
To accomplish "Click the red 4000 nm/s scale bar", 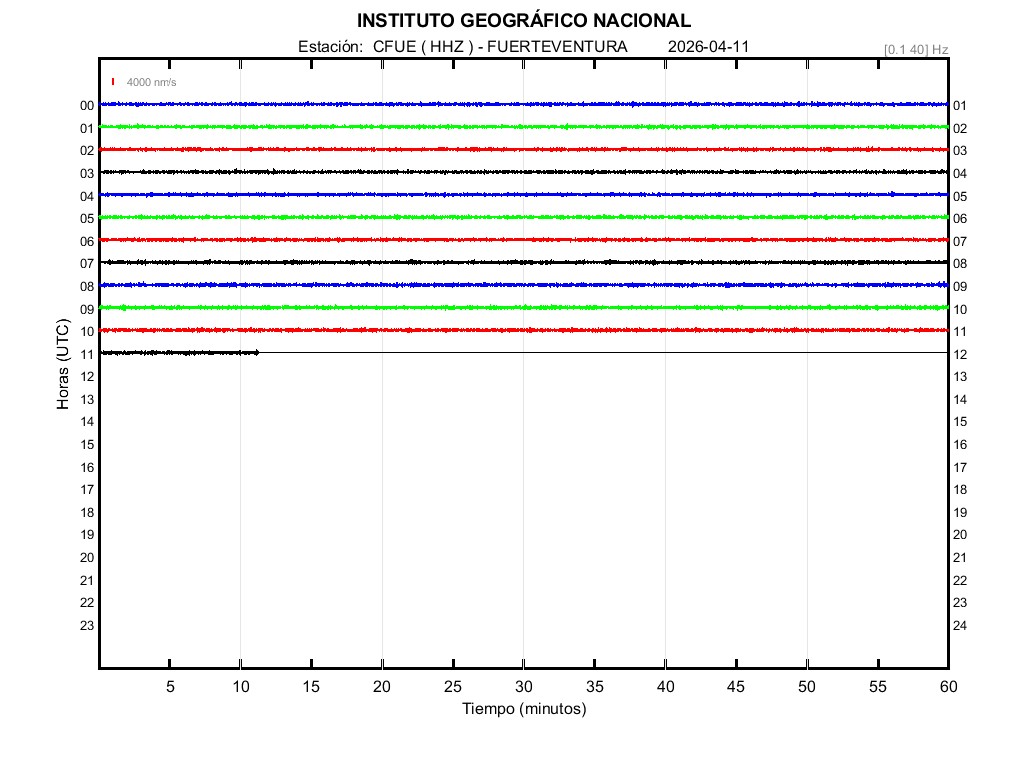I will (113, 82).
